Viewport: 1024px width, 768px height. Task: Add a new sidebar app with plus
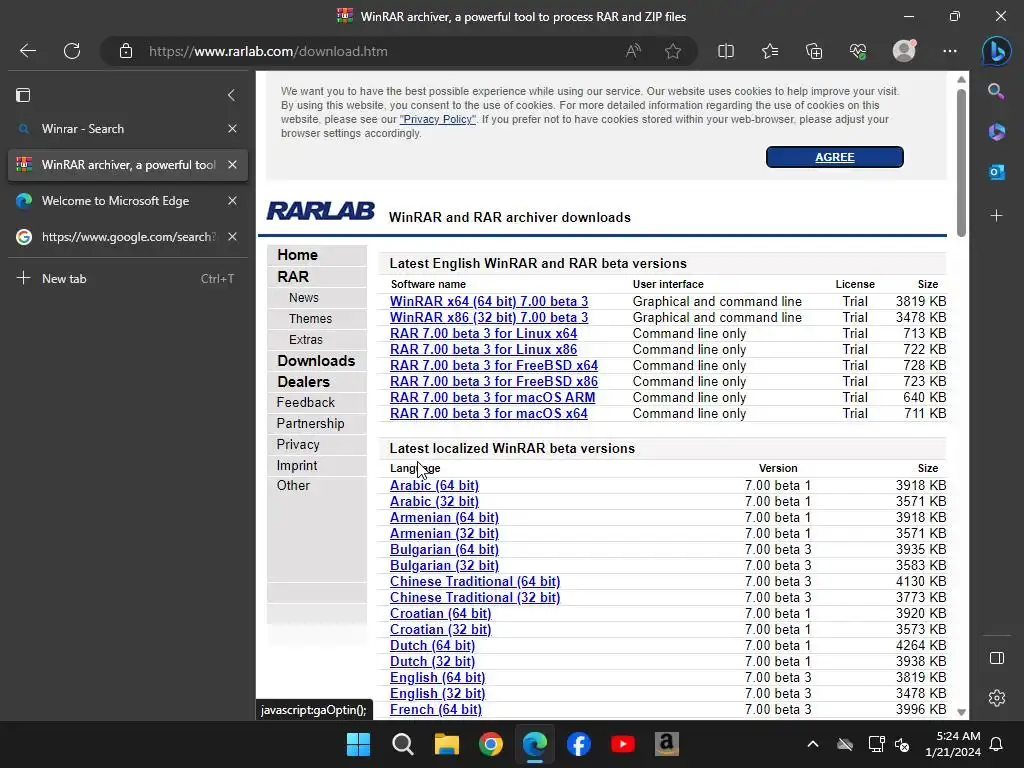coord(997,216)
